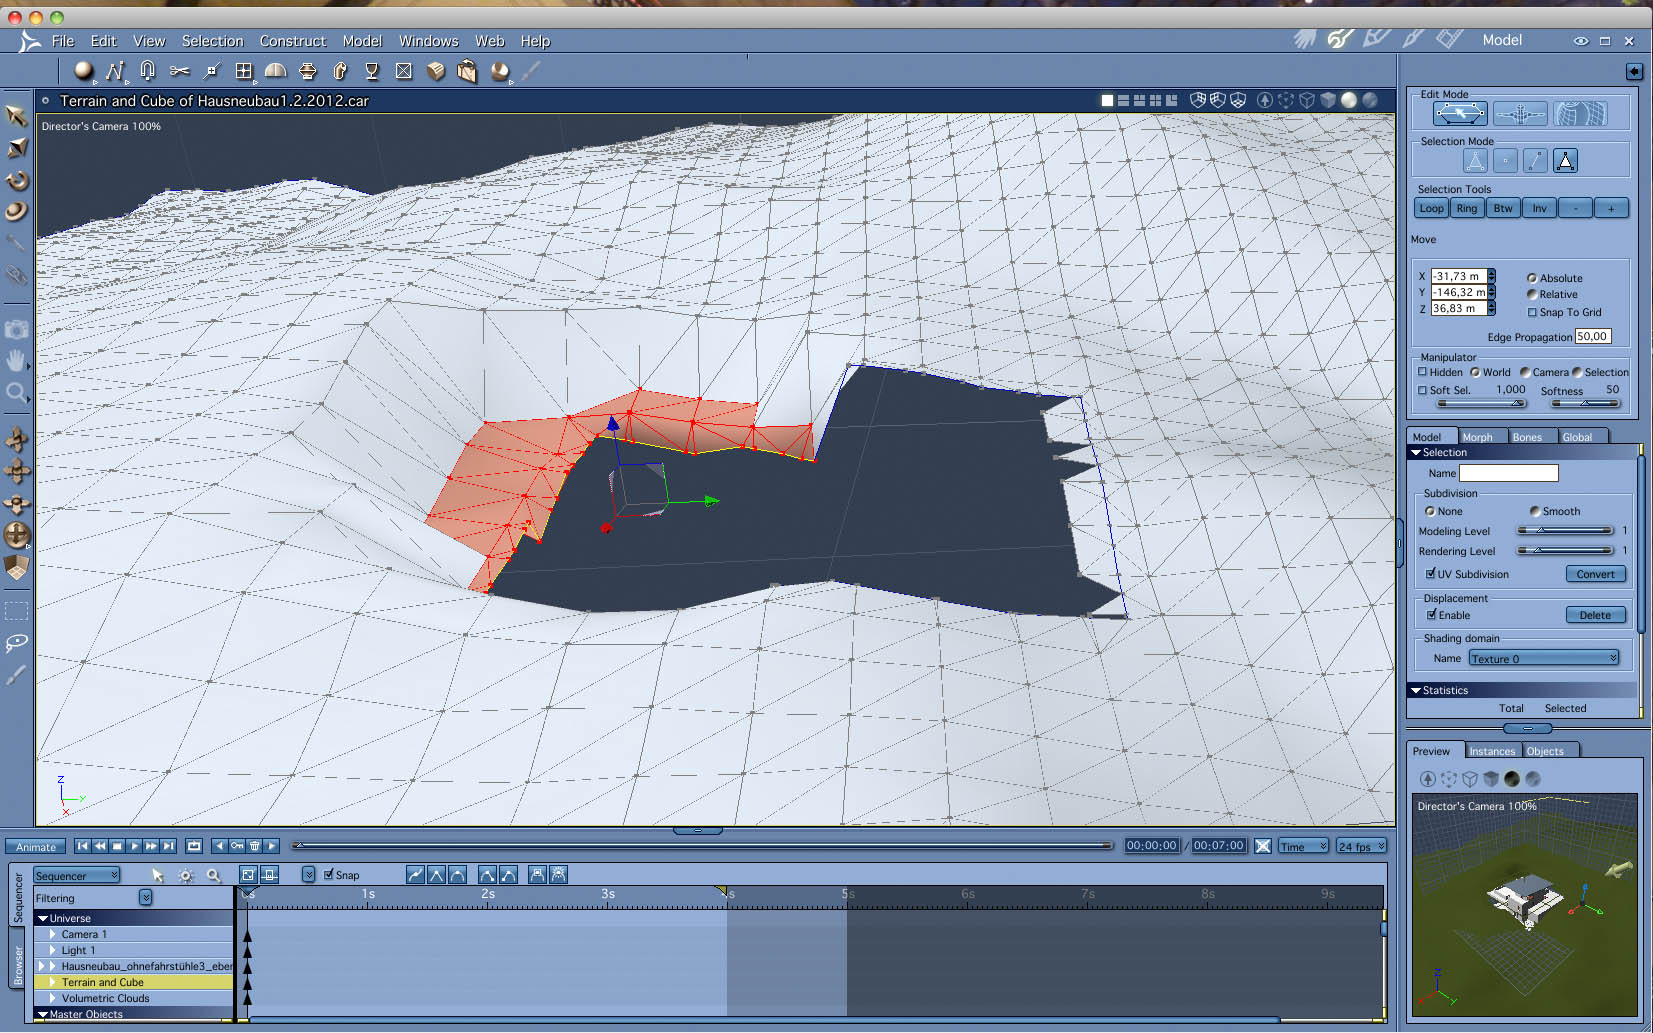This screenshot has width=1653, height=1033.
Task: Select the lasso selection tool
Action: point(17,643)
